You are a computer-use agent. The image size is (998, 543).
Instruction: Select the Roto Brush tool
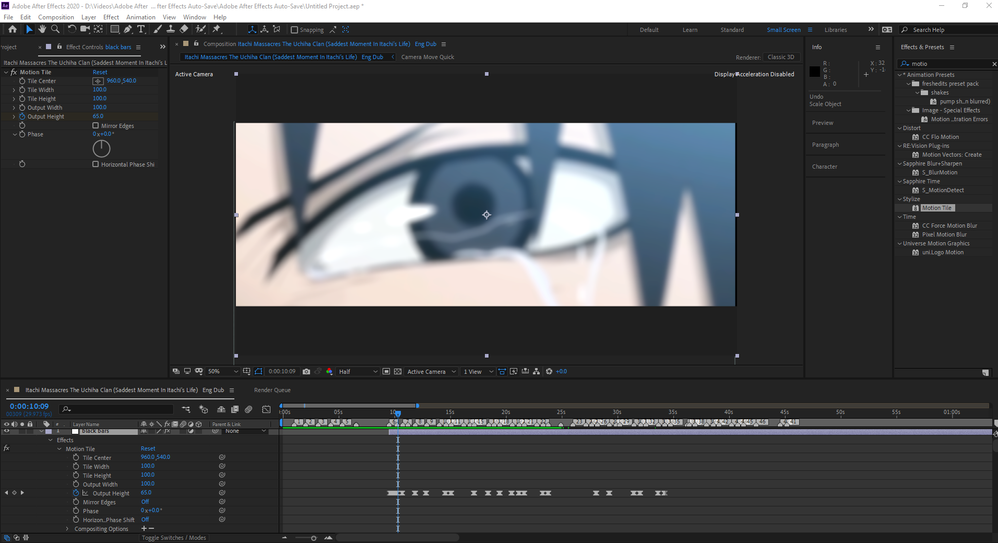[200, 29]
